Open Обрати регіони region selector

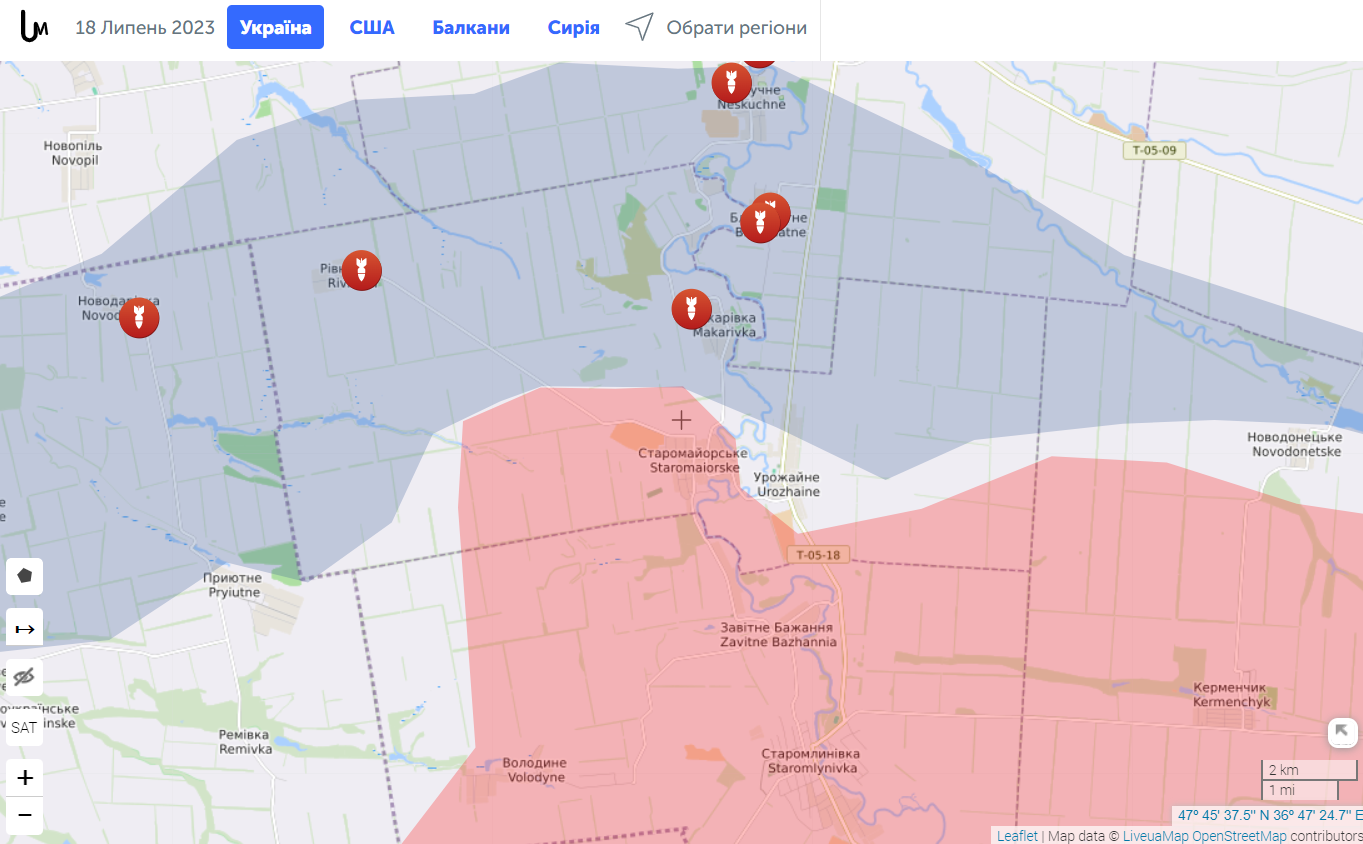(717, 28)
